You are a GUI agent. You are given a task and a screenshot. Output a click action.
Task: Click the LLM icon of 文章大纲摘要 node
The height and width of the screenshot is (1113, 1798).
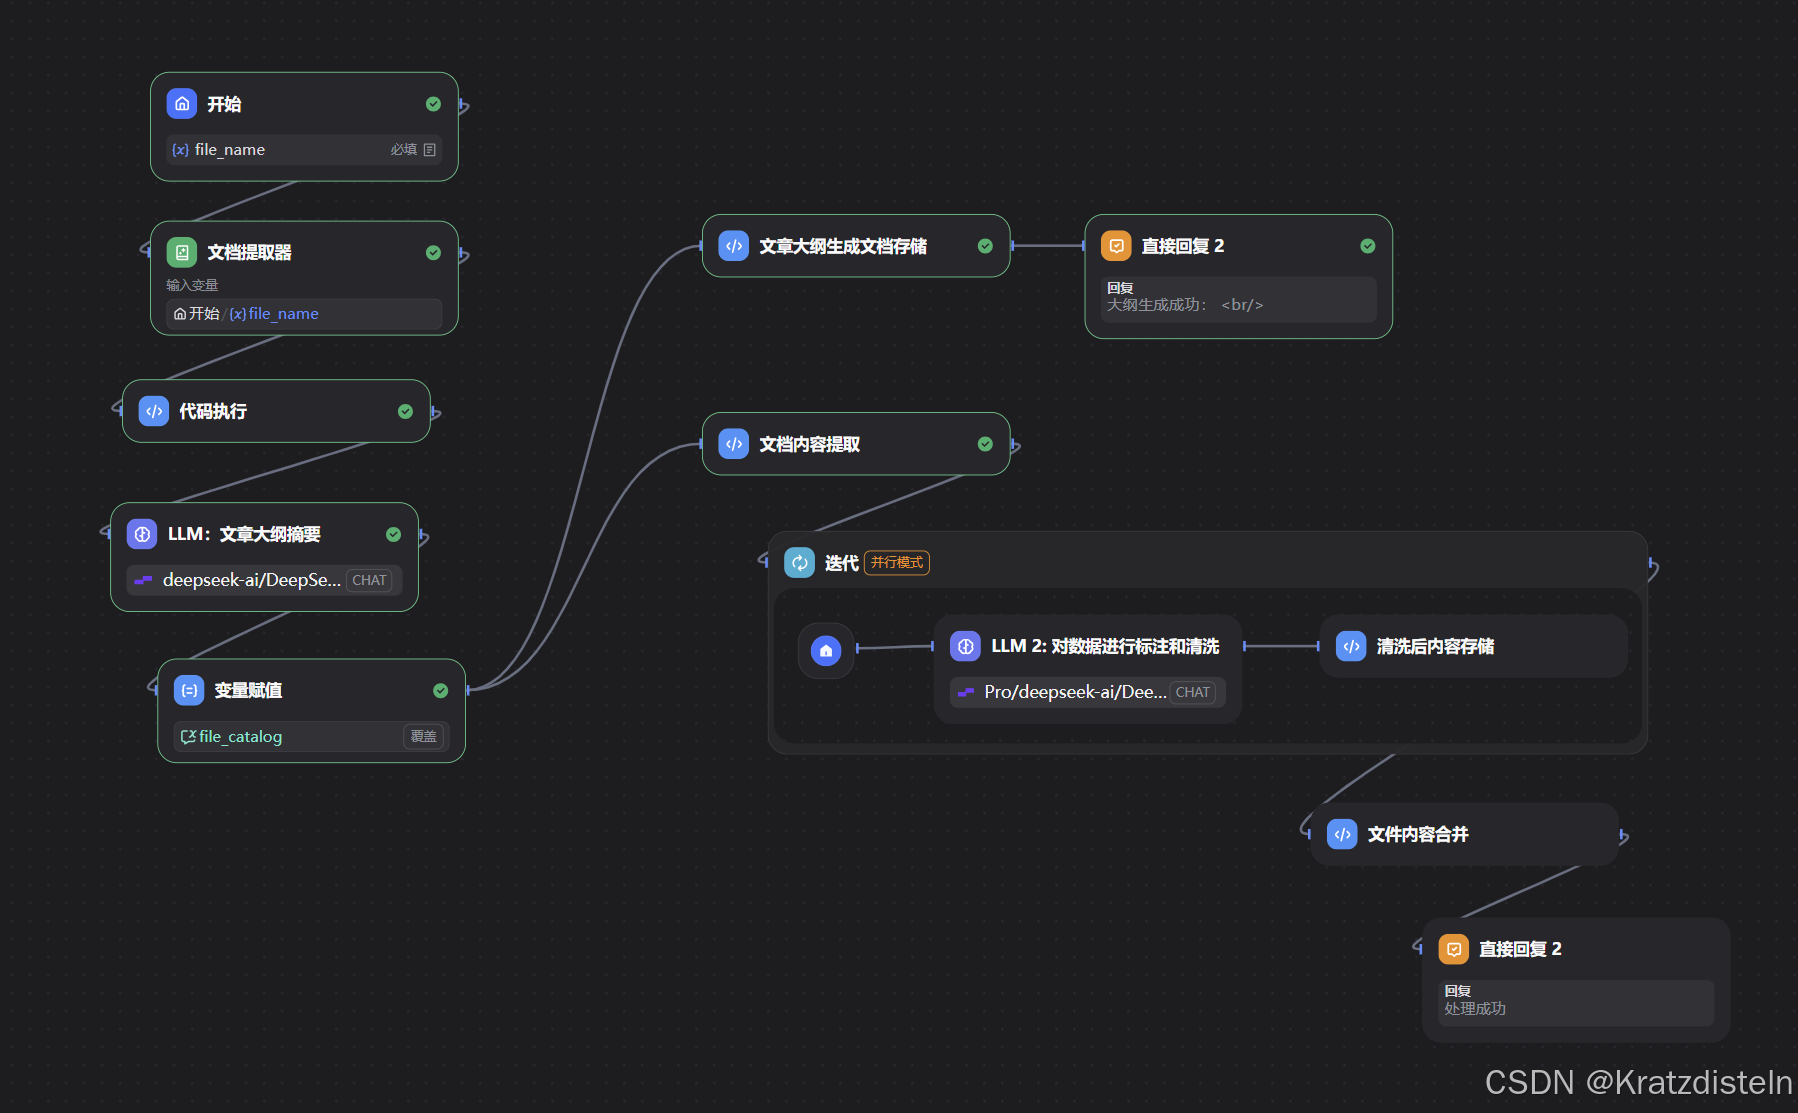click(142, 534)
